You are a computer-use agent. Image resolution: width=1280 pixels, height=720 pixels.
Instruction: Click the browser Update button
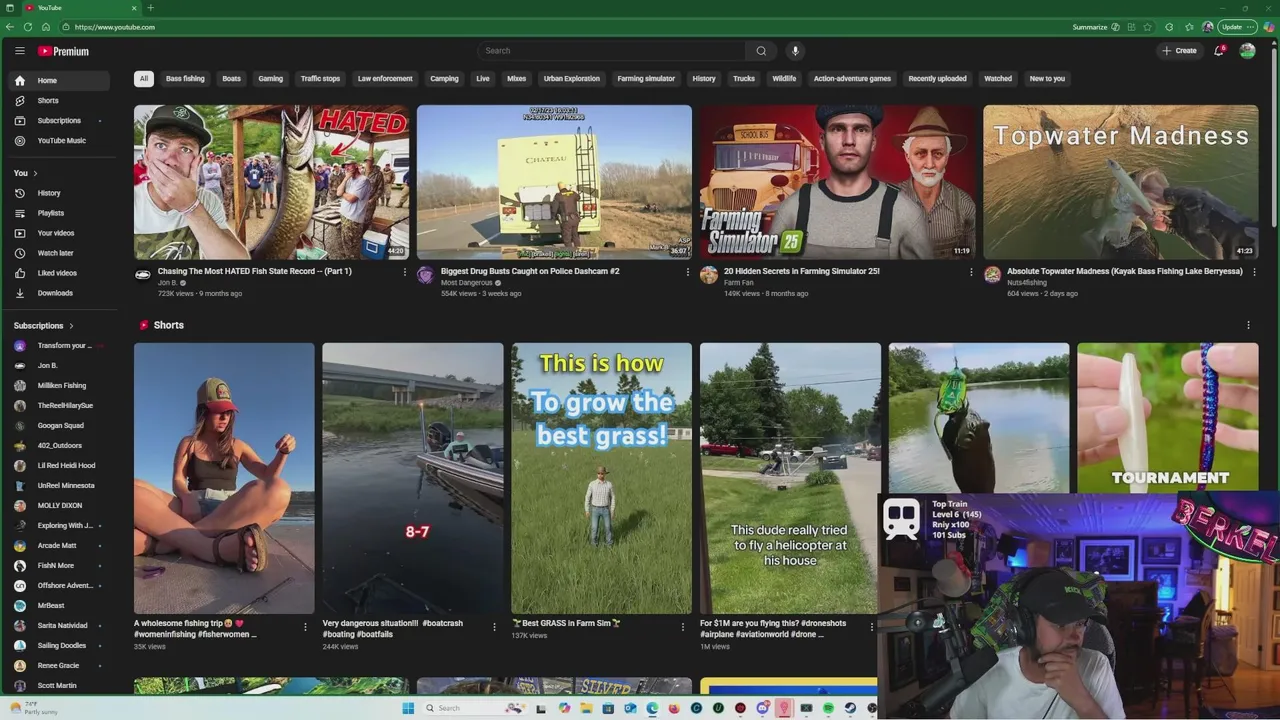(x=1237, y=27)
